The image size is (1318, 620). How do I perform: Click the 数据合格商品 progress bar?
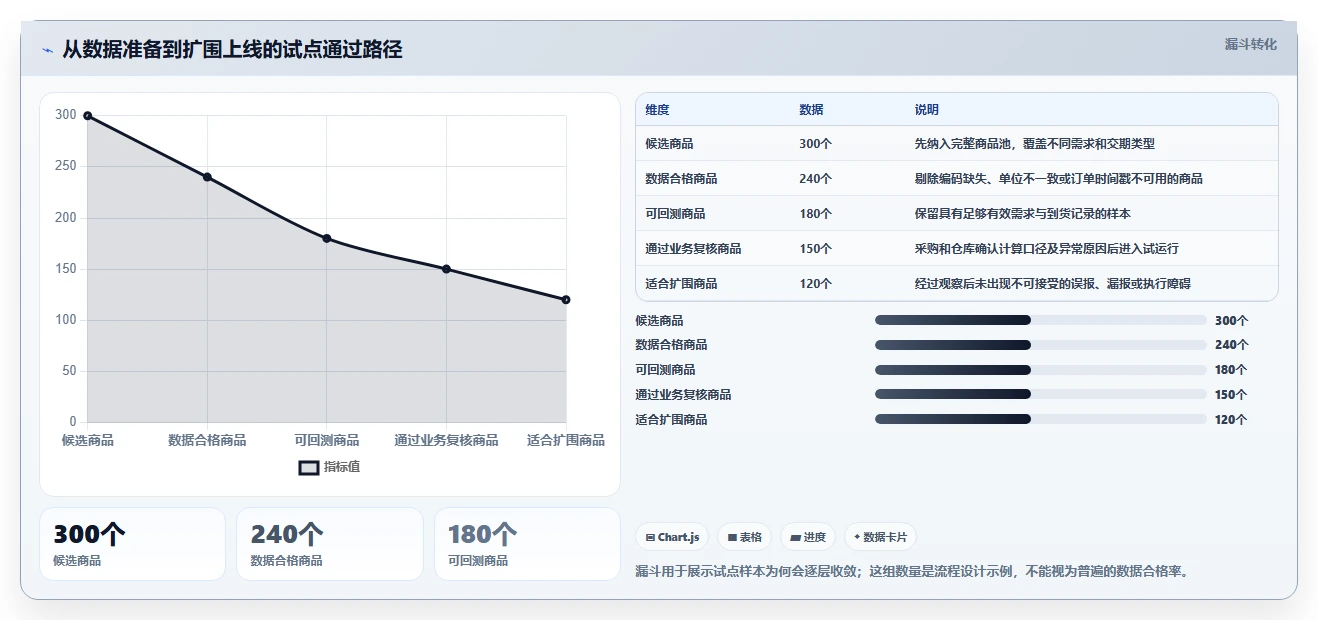pyautogui.click(x=1040, y=345)
